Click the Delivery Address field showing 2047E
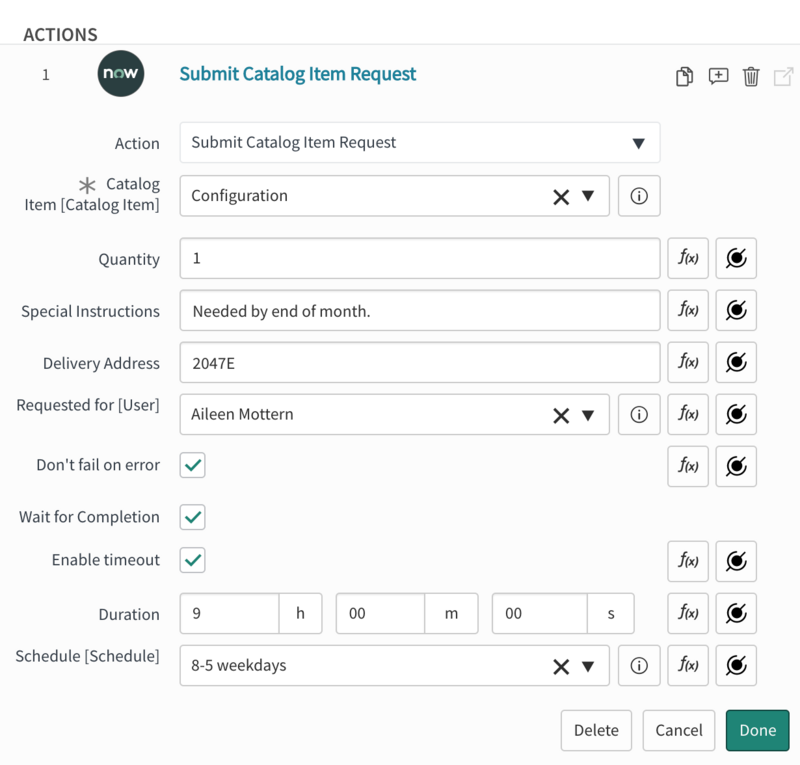This screenshot has width=800, height=765. [419, 362]
